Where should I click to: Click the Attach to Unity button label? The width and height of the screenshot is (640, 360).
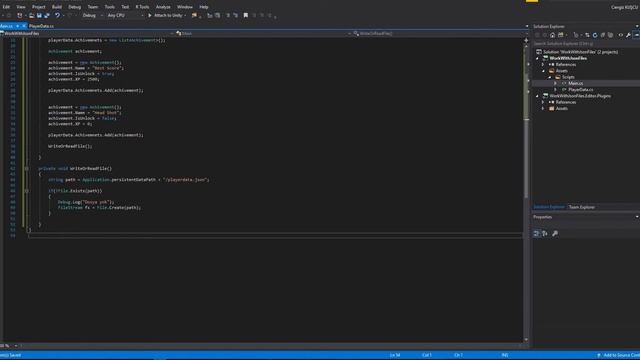(x=168, y=16)
